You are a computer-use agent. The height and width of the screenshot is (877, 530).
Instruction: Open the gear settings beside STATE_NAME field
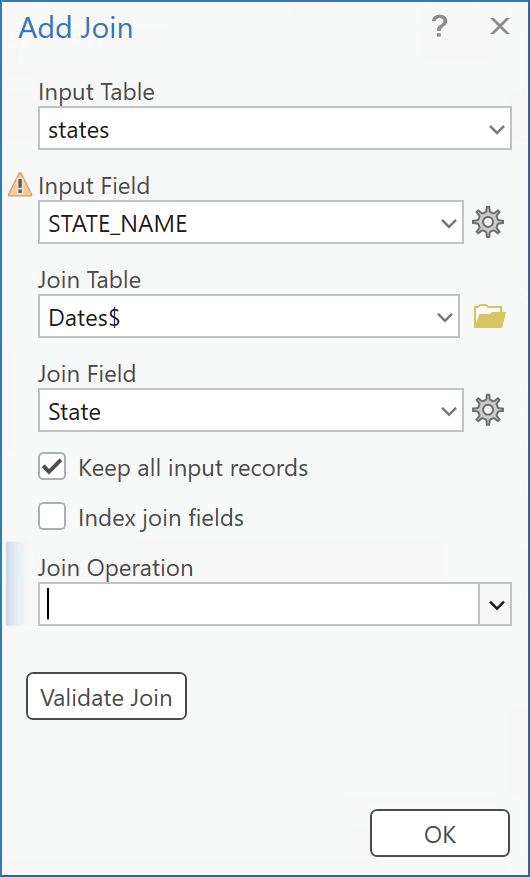(x=488, y=223)
